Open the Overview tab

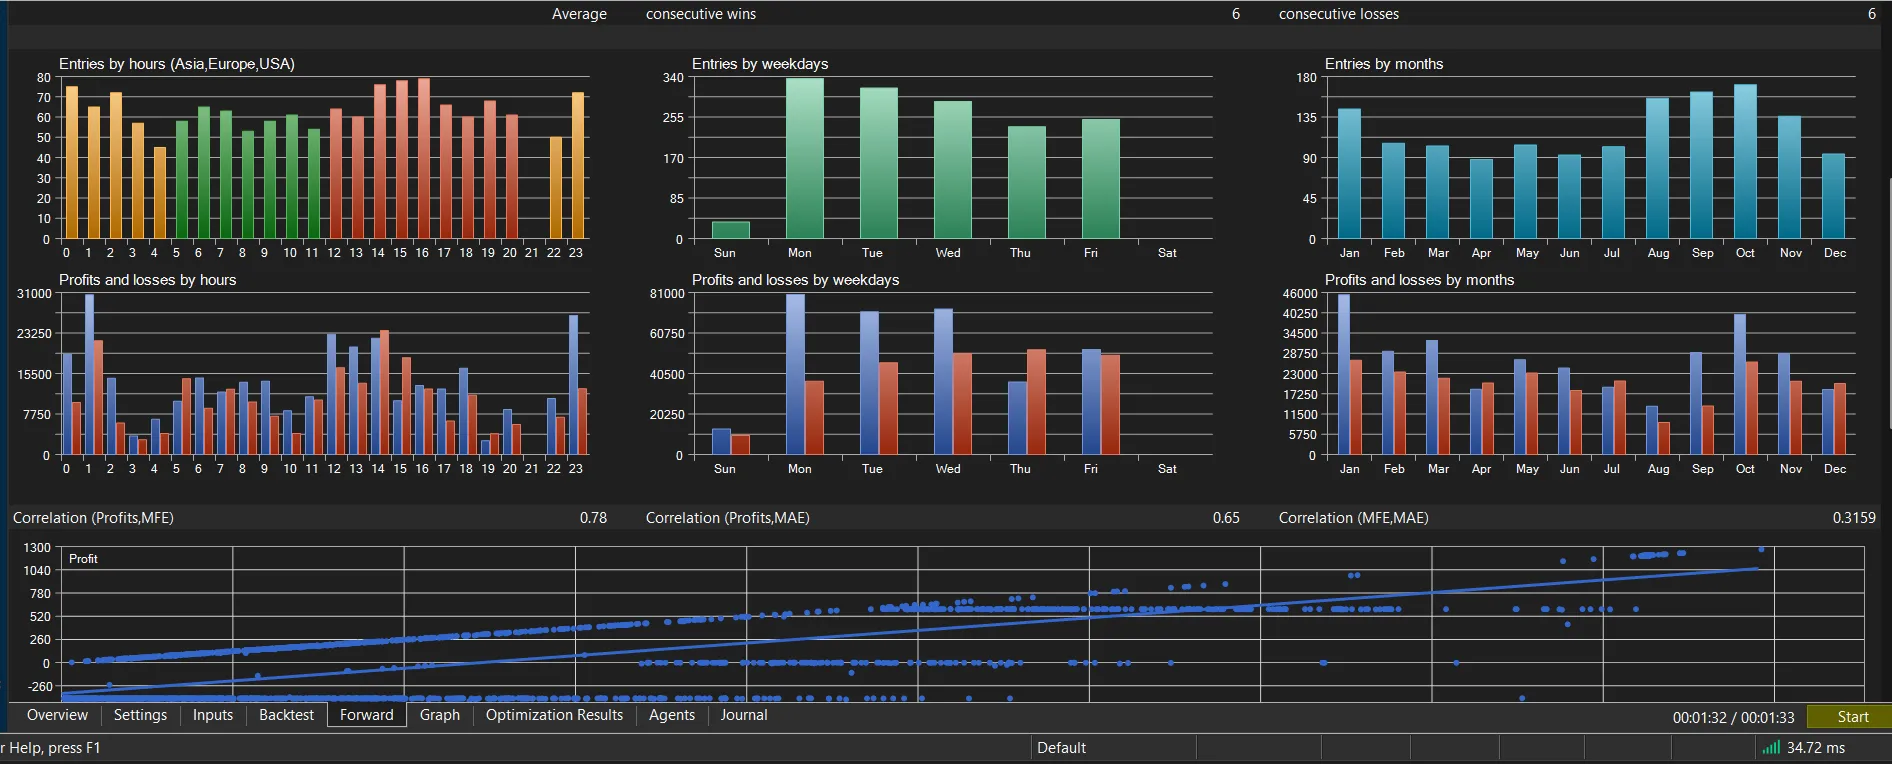point(57,715)
